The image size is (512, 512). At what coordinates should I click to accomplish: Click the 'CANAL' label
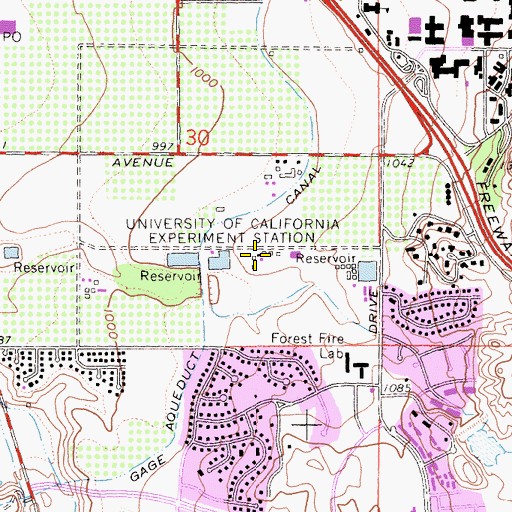click(303, 185)
